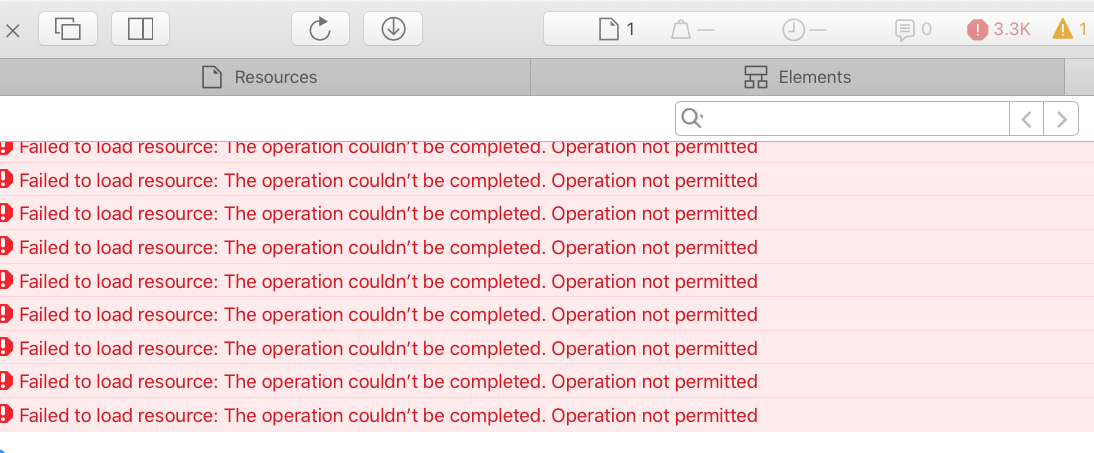Screen dimensions: 1094x453
Task: Show the warnings triangle indicator
Action: click(x=1070, y=29)
